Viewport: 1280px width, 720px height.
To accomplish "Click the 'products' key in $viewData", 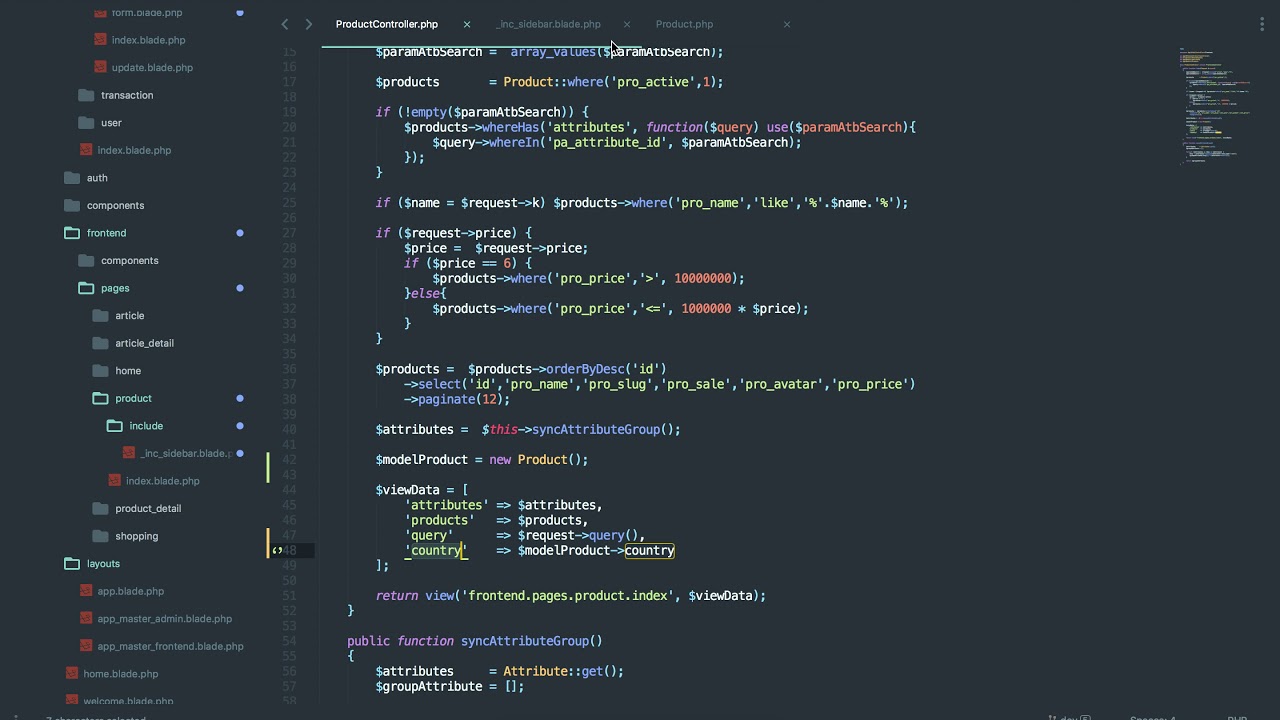I will (x=439, y=520).
